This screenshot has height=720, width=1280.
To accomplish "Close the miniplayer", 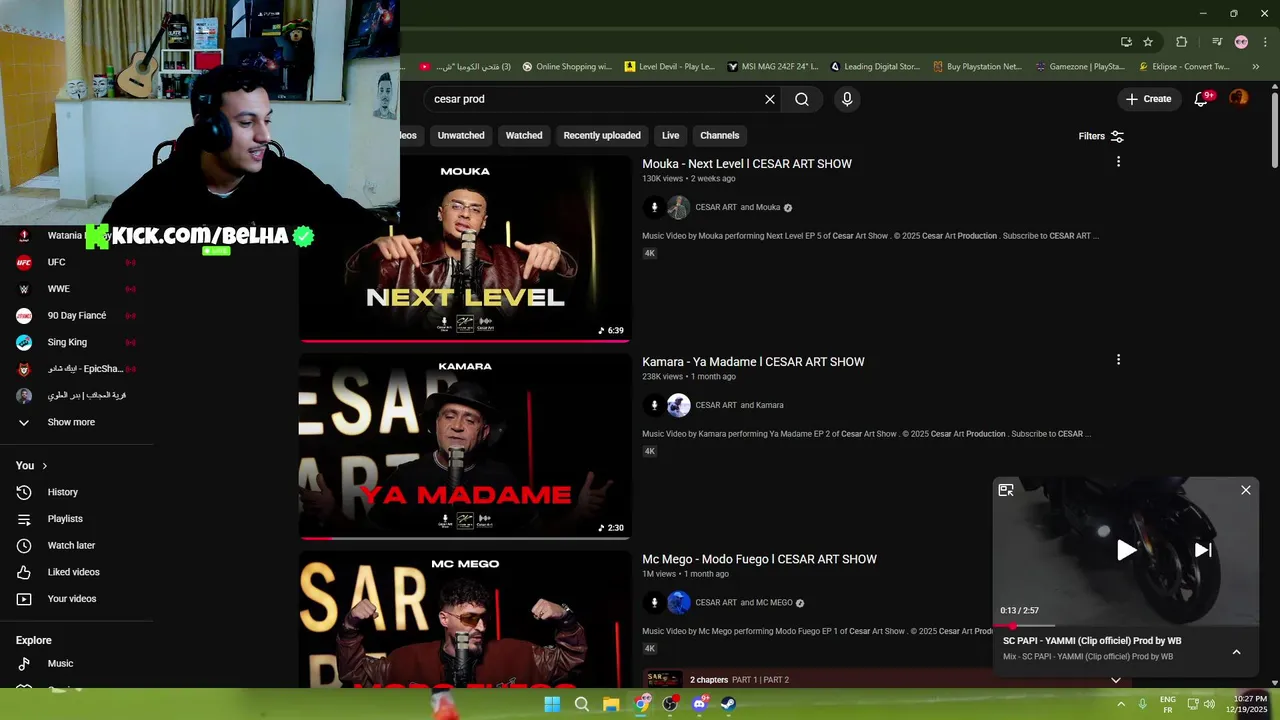I will [1246, 490].
